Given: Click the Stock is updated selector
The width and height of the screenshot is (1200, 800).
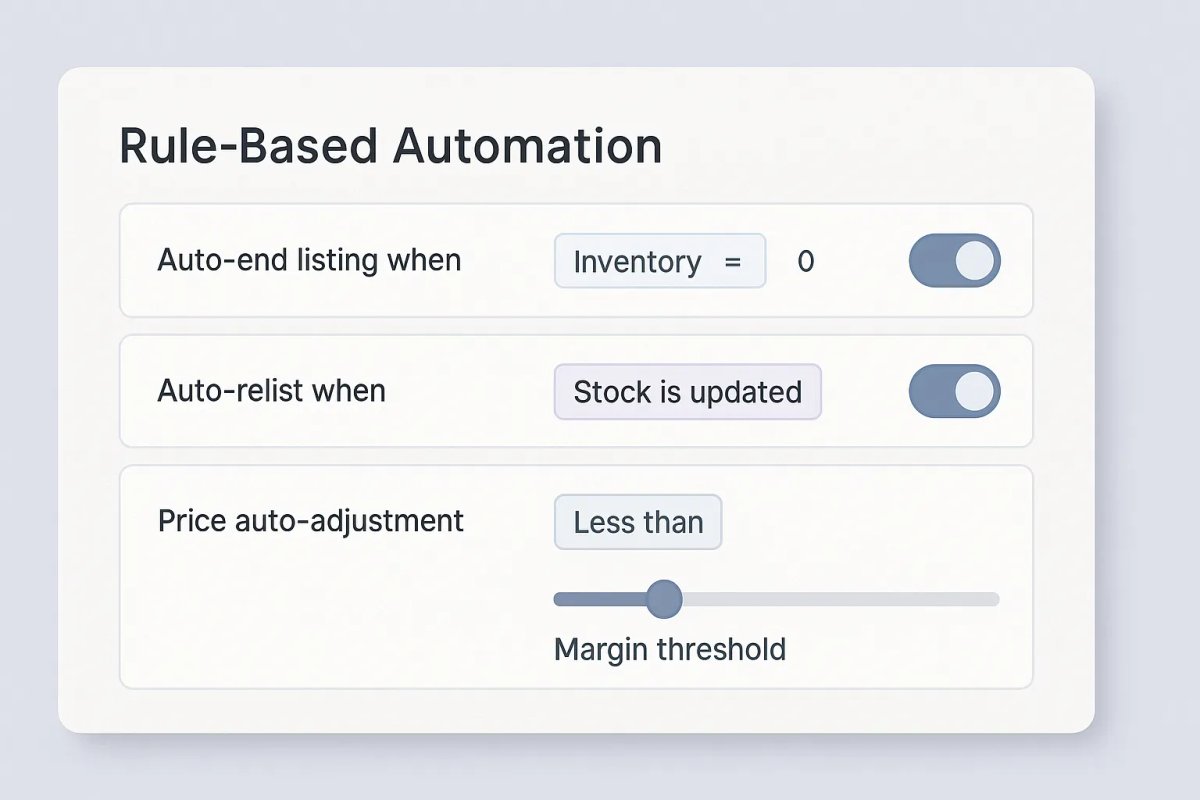Looking at the screenshot, I should [687, 391].
